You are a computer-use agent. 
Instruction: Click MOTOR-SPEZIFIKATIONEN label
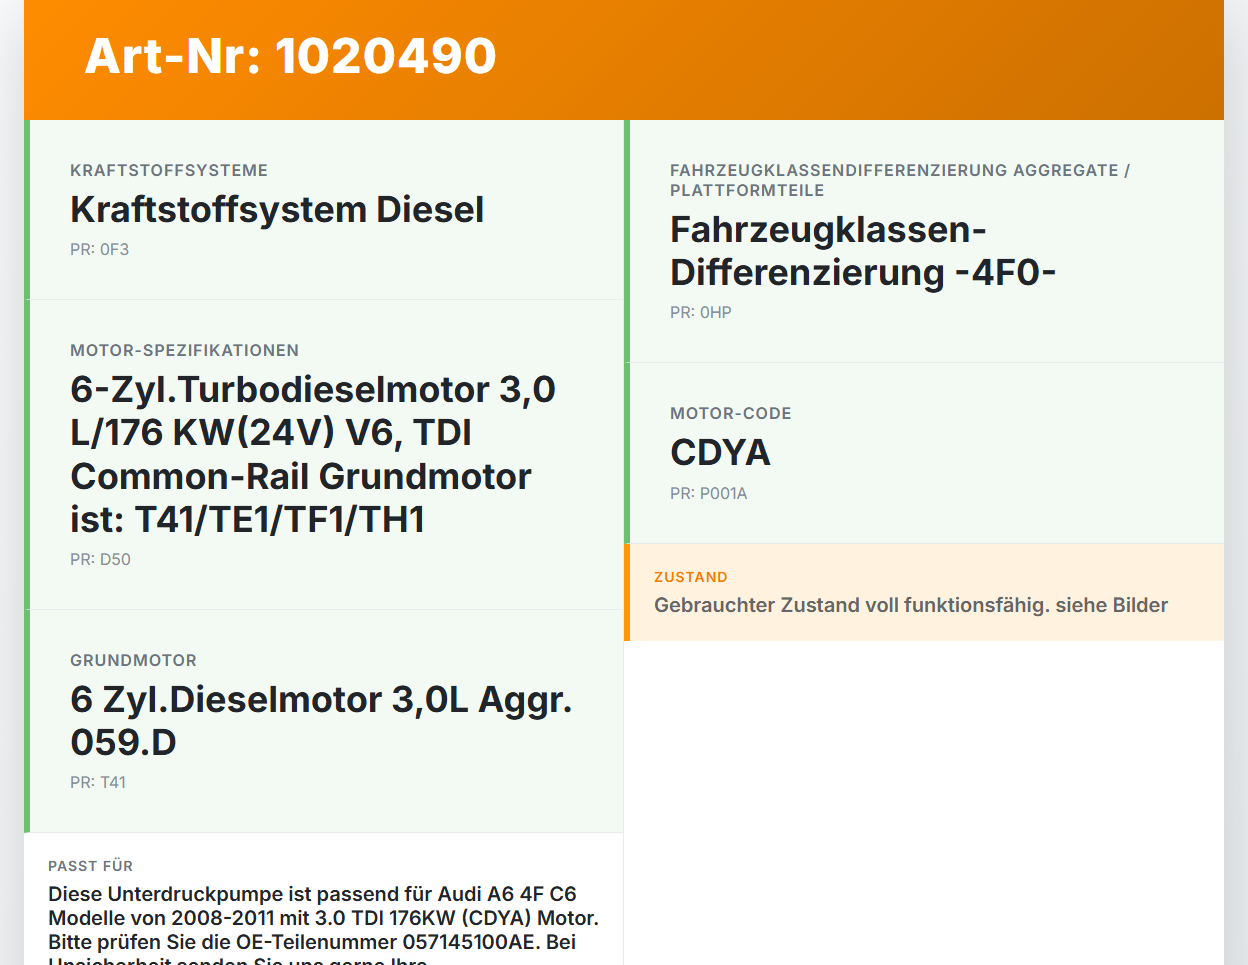[185, 351]
